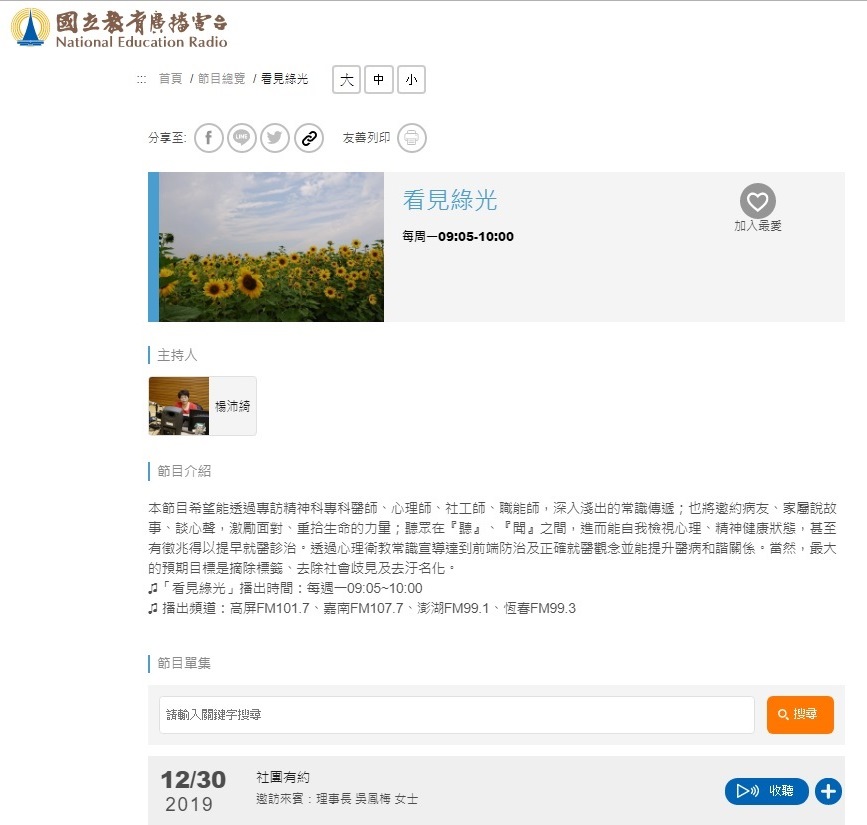
Task: Click the 每周一09:05-10:00 schedule text
Action: [458, 237]
